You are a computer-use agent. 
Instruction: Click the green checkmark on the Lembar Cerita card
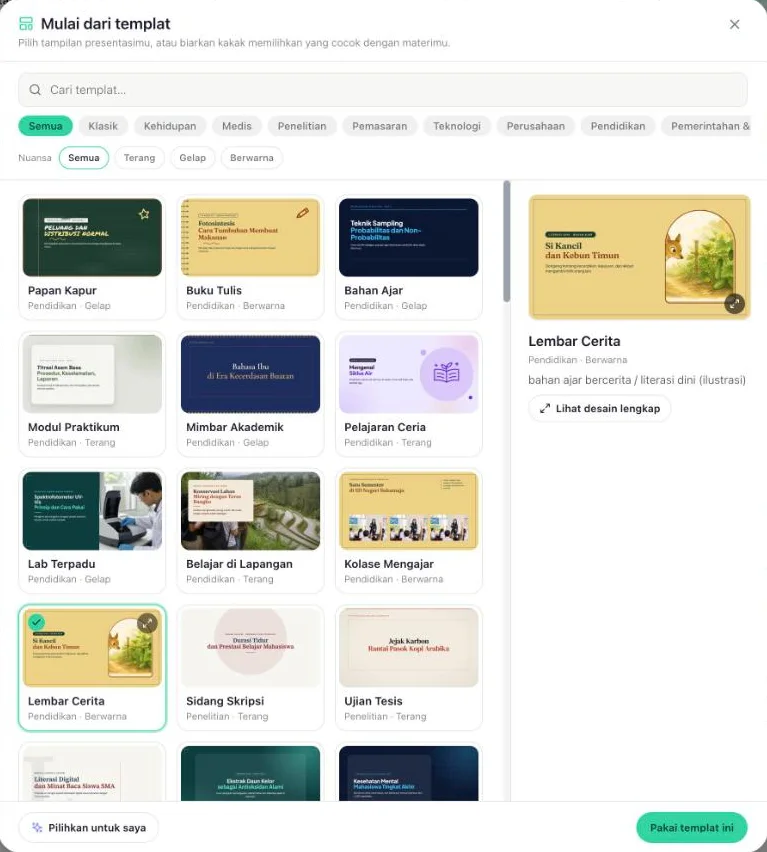click(36, 622)
